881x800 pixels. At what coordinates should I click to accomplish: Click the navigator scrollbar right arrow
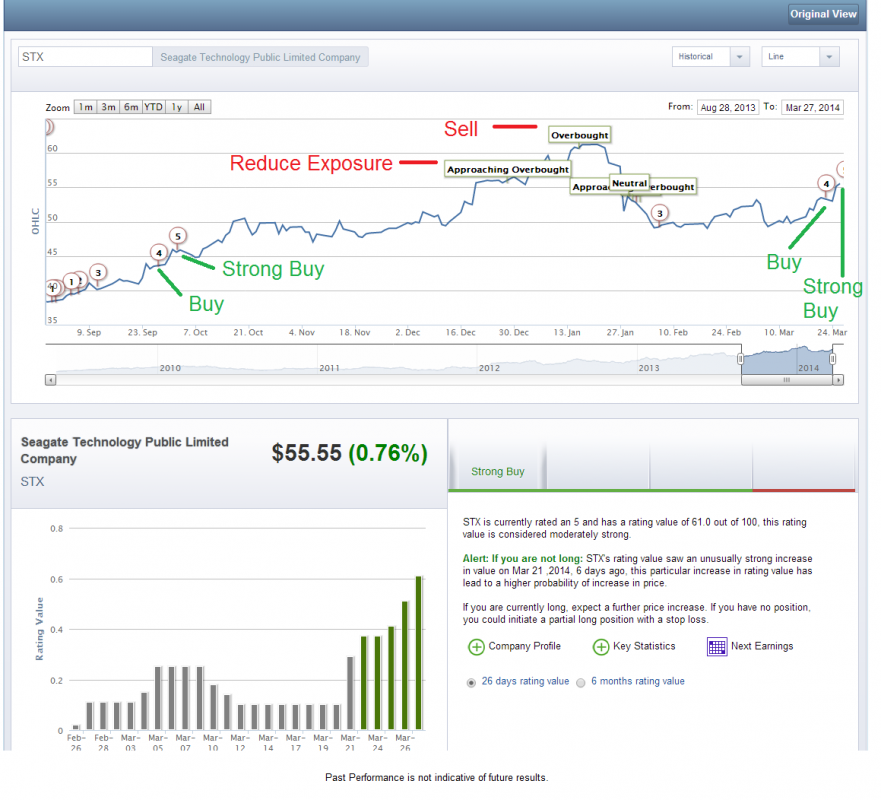838,380
